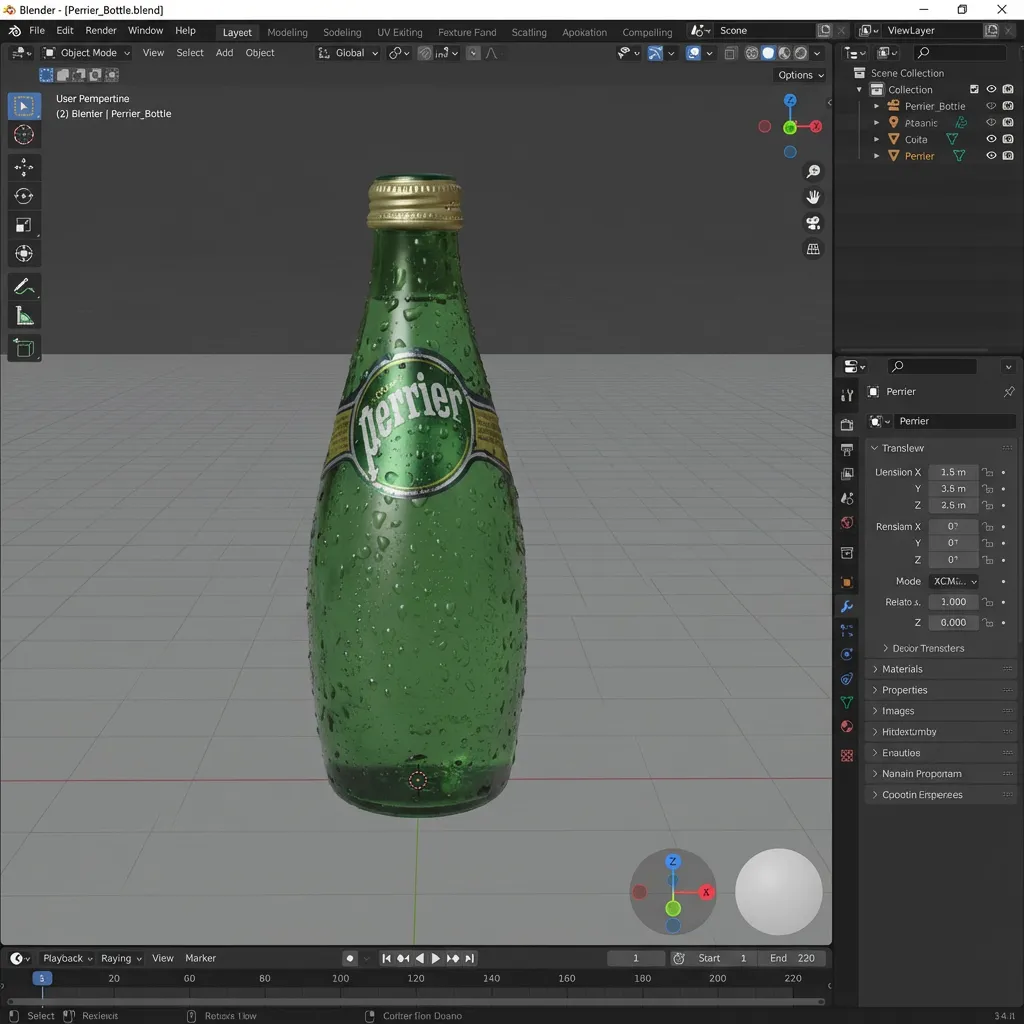This screenshot has height=1024, width=1024.
Task: Select the Move tool in the toolbar
Action: 24,167
